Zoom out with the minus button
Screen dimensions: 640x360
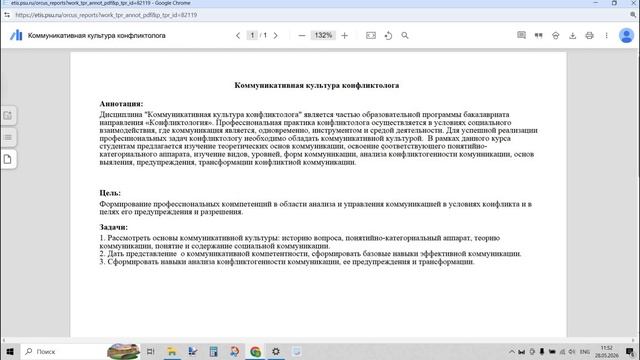click(x=302, y=36)
